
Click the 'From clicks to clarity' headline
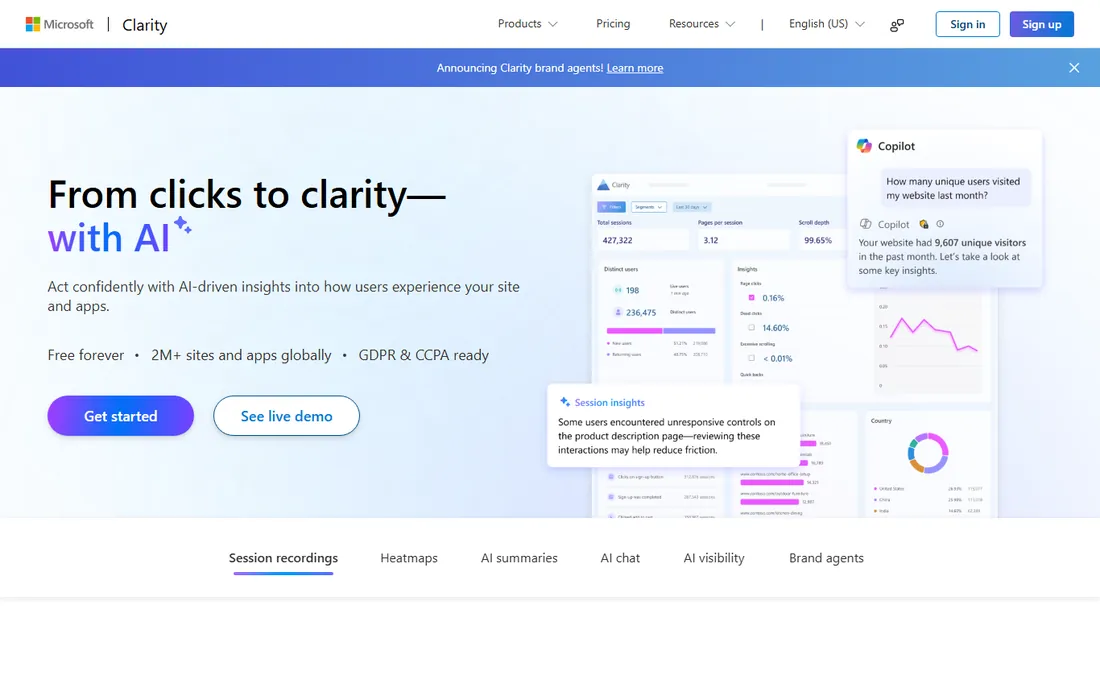247,194
